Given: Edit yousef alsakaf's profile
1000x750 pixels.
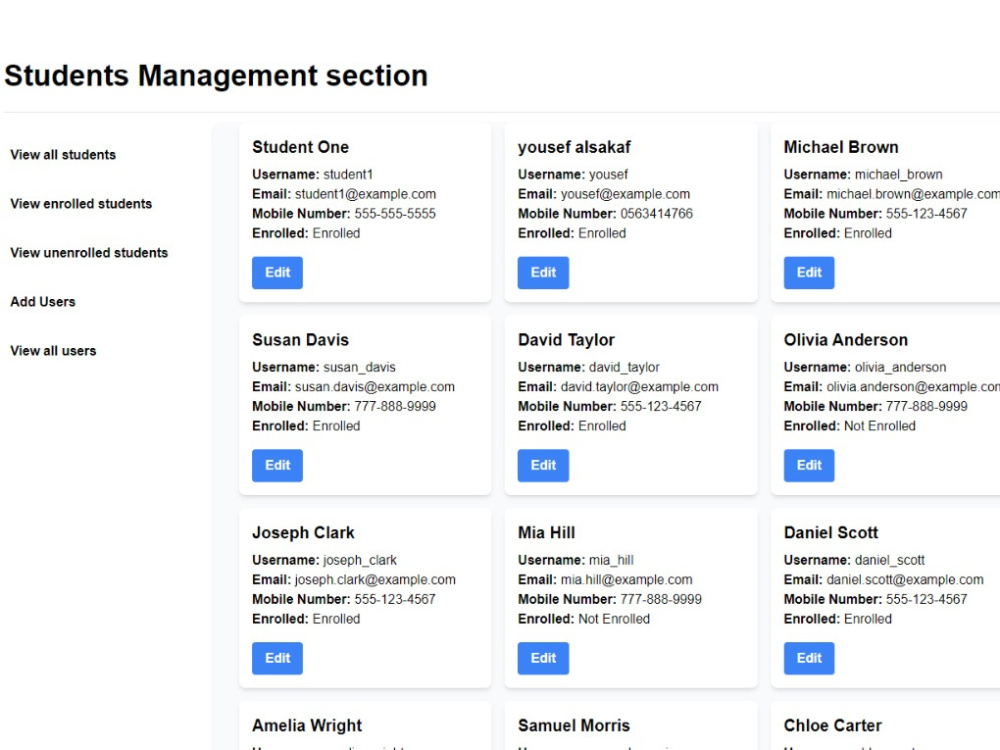Looking at the screenshot, I should (542, 272).
